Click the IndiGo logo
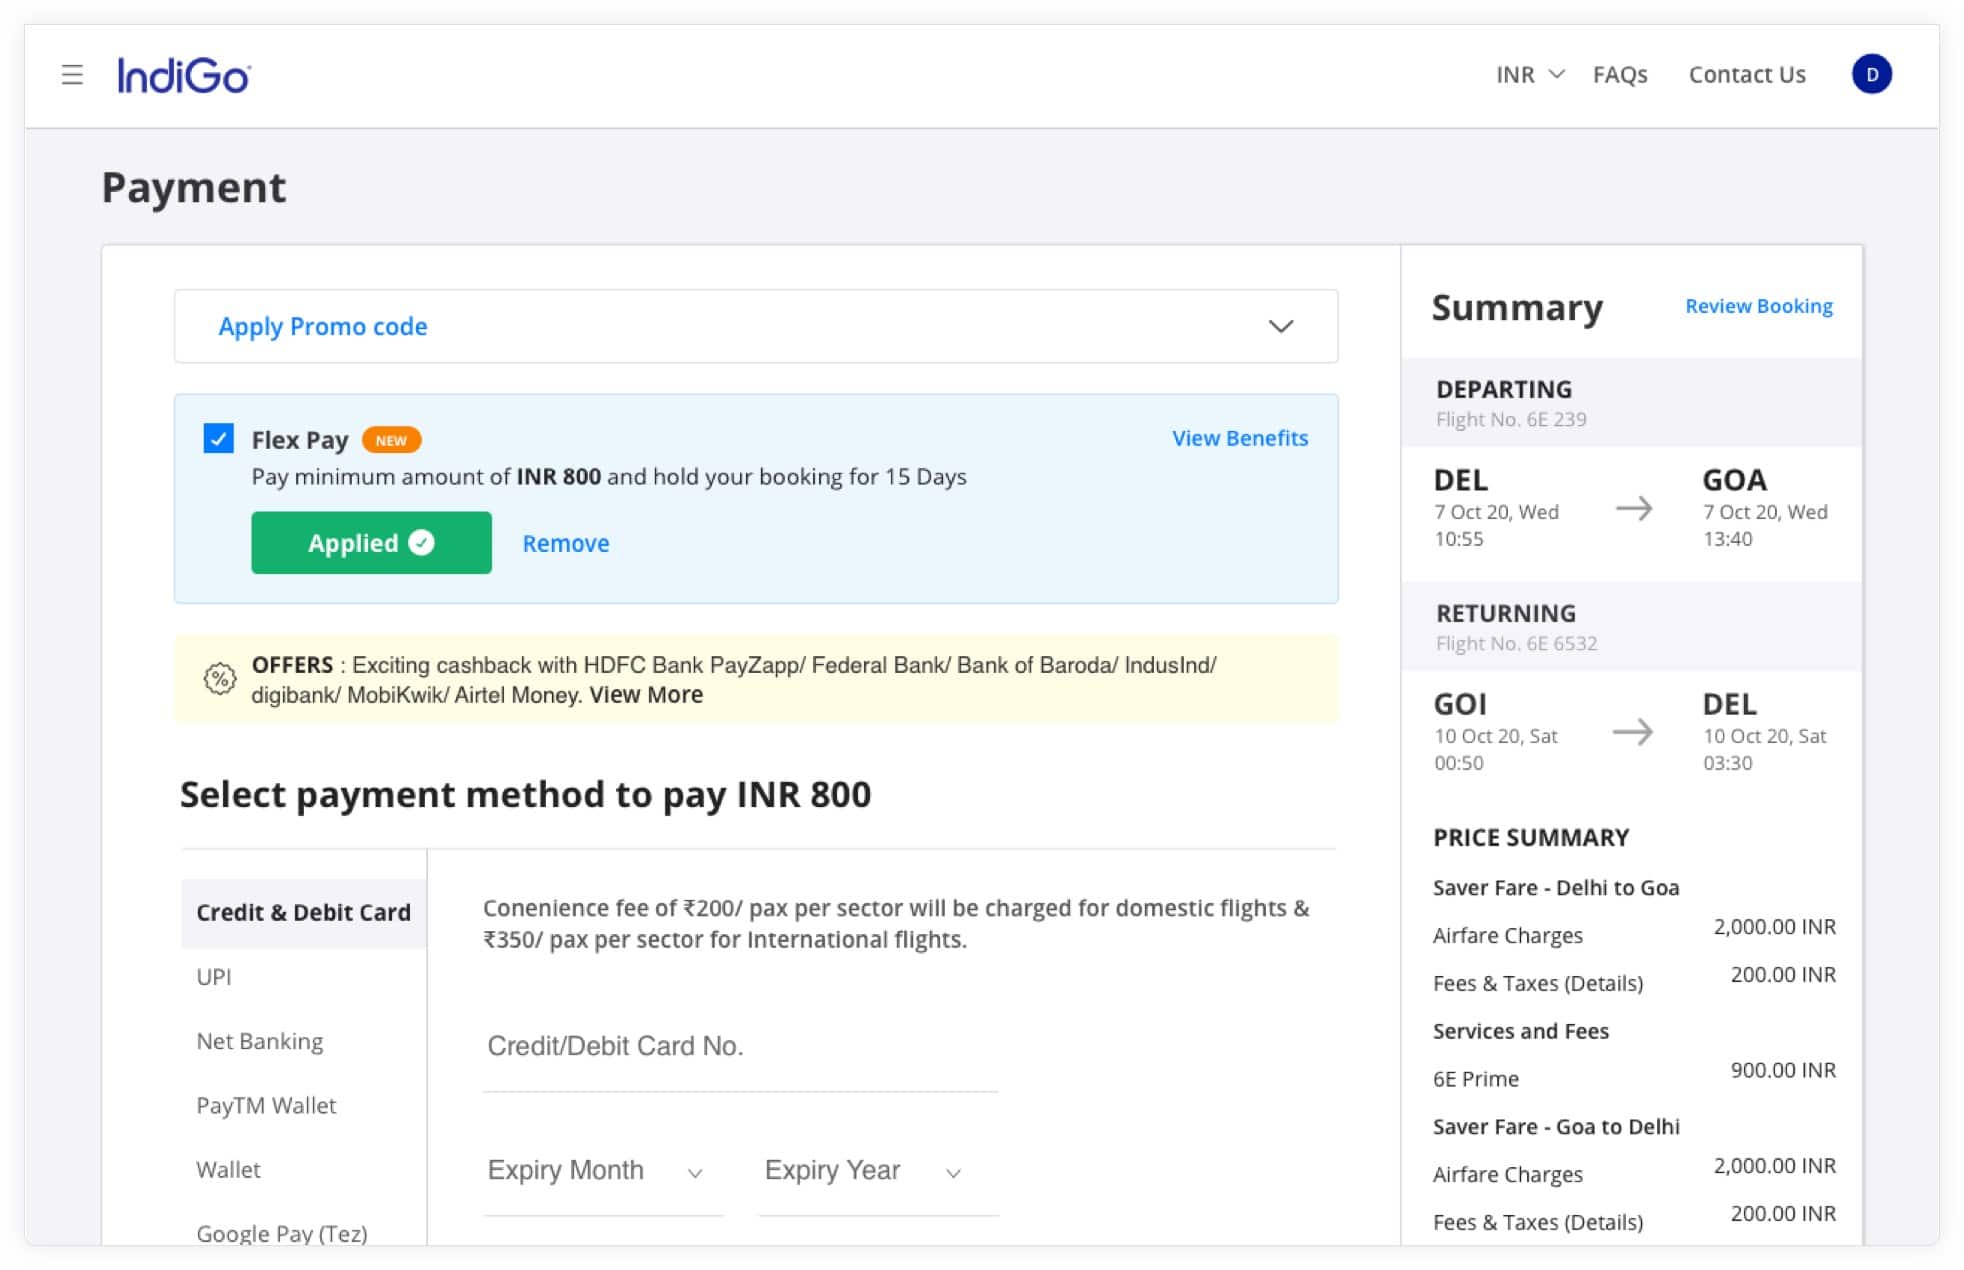1964x1270 pixels. (x=184, y=75)
